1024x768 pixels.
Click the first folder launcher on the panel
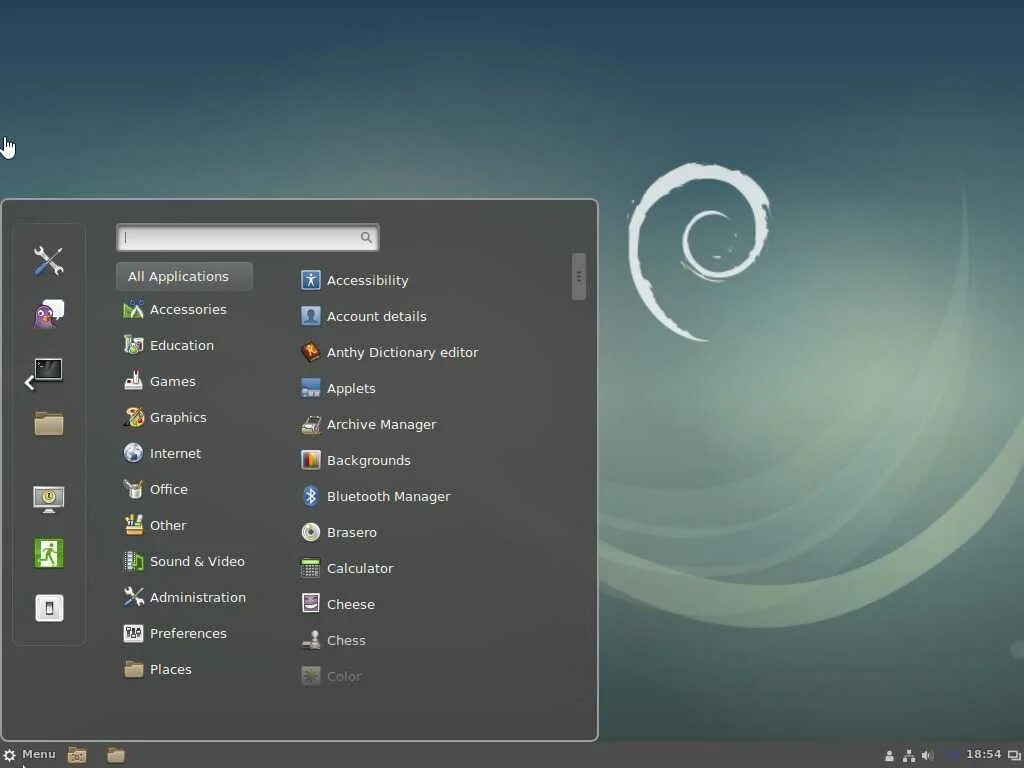click(x=77, y=755)
